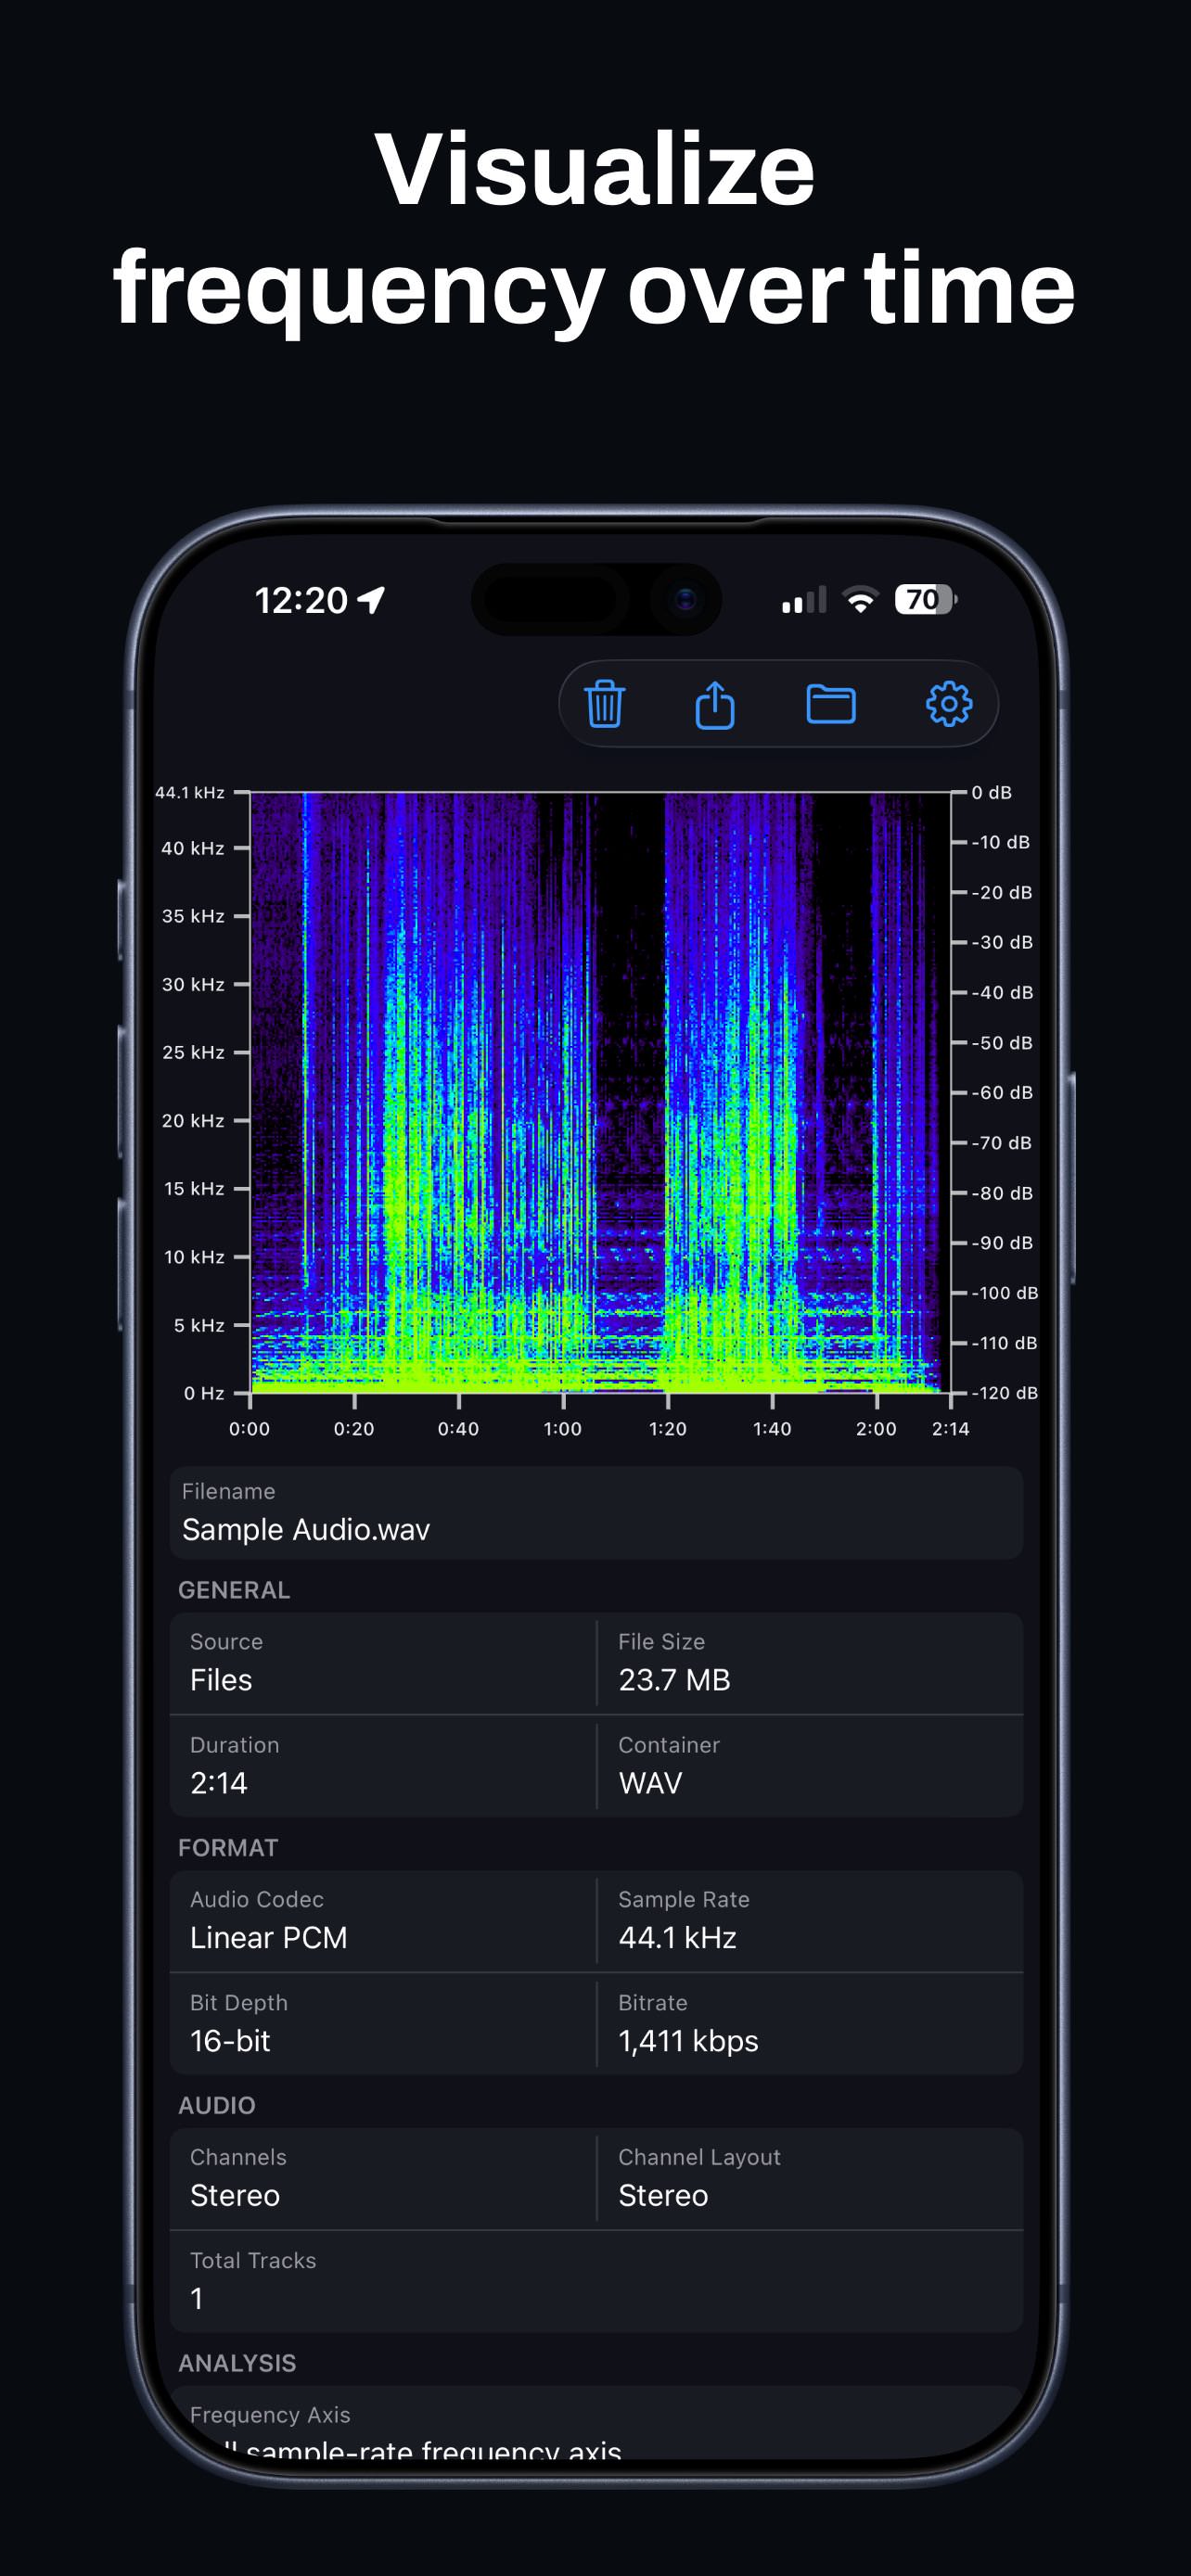Image resolution: width=1191 pixels, height=2576 pixels.
Task: Tap the ANALYSIS section header
Action: click(237, 2363)
